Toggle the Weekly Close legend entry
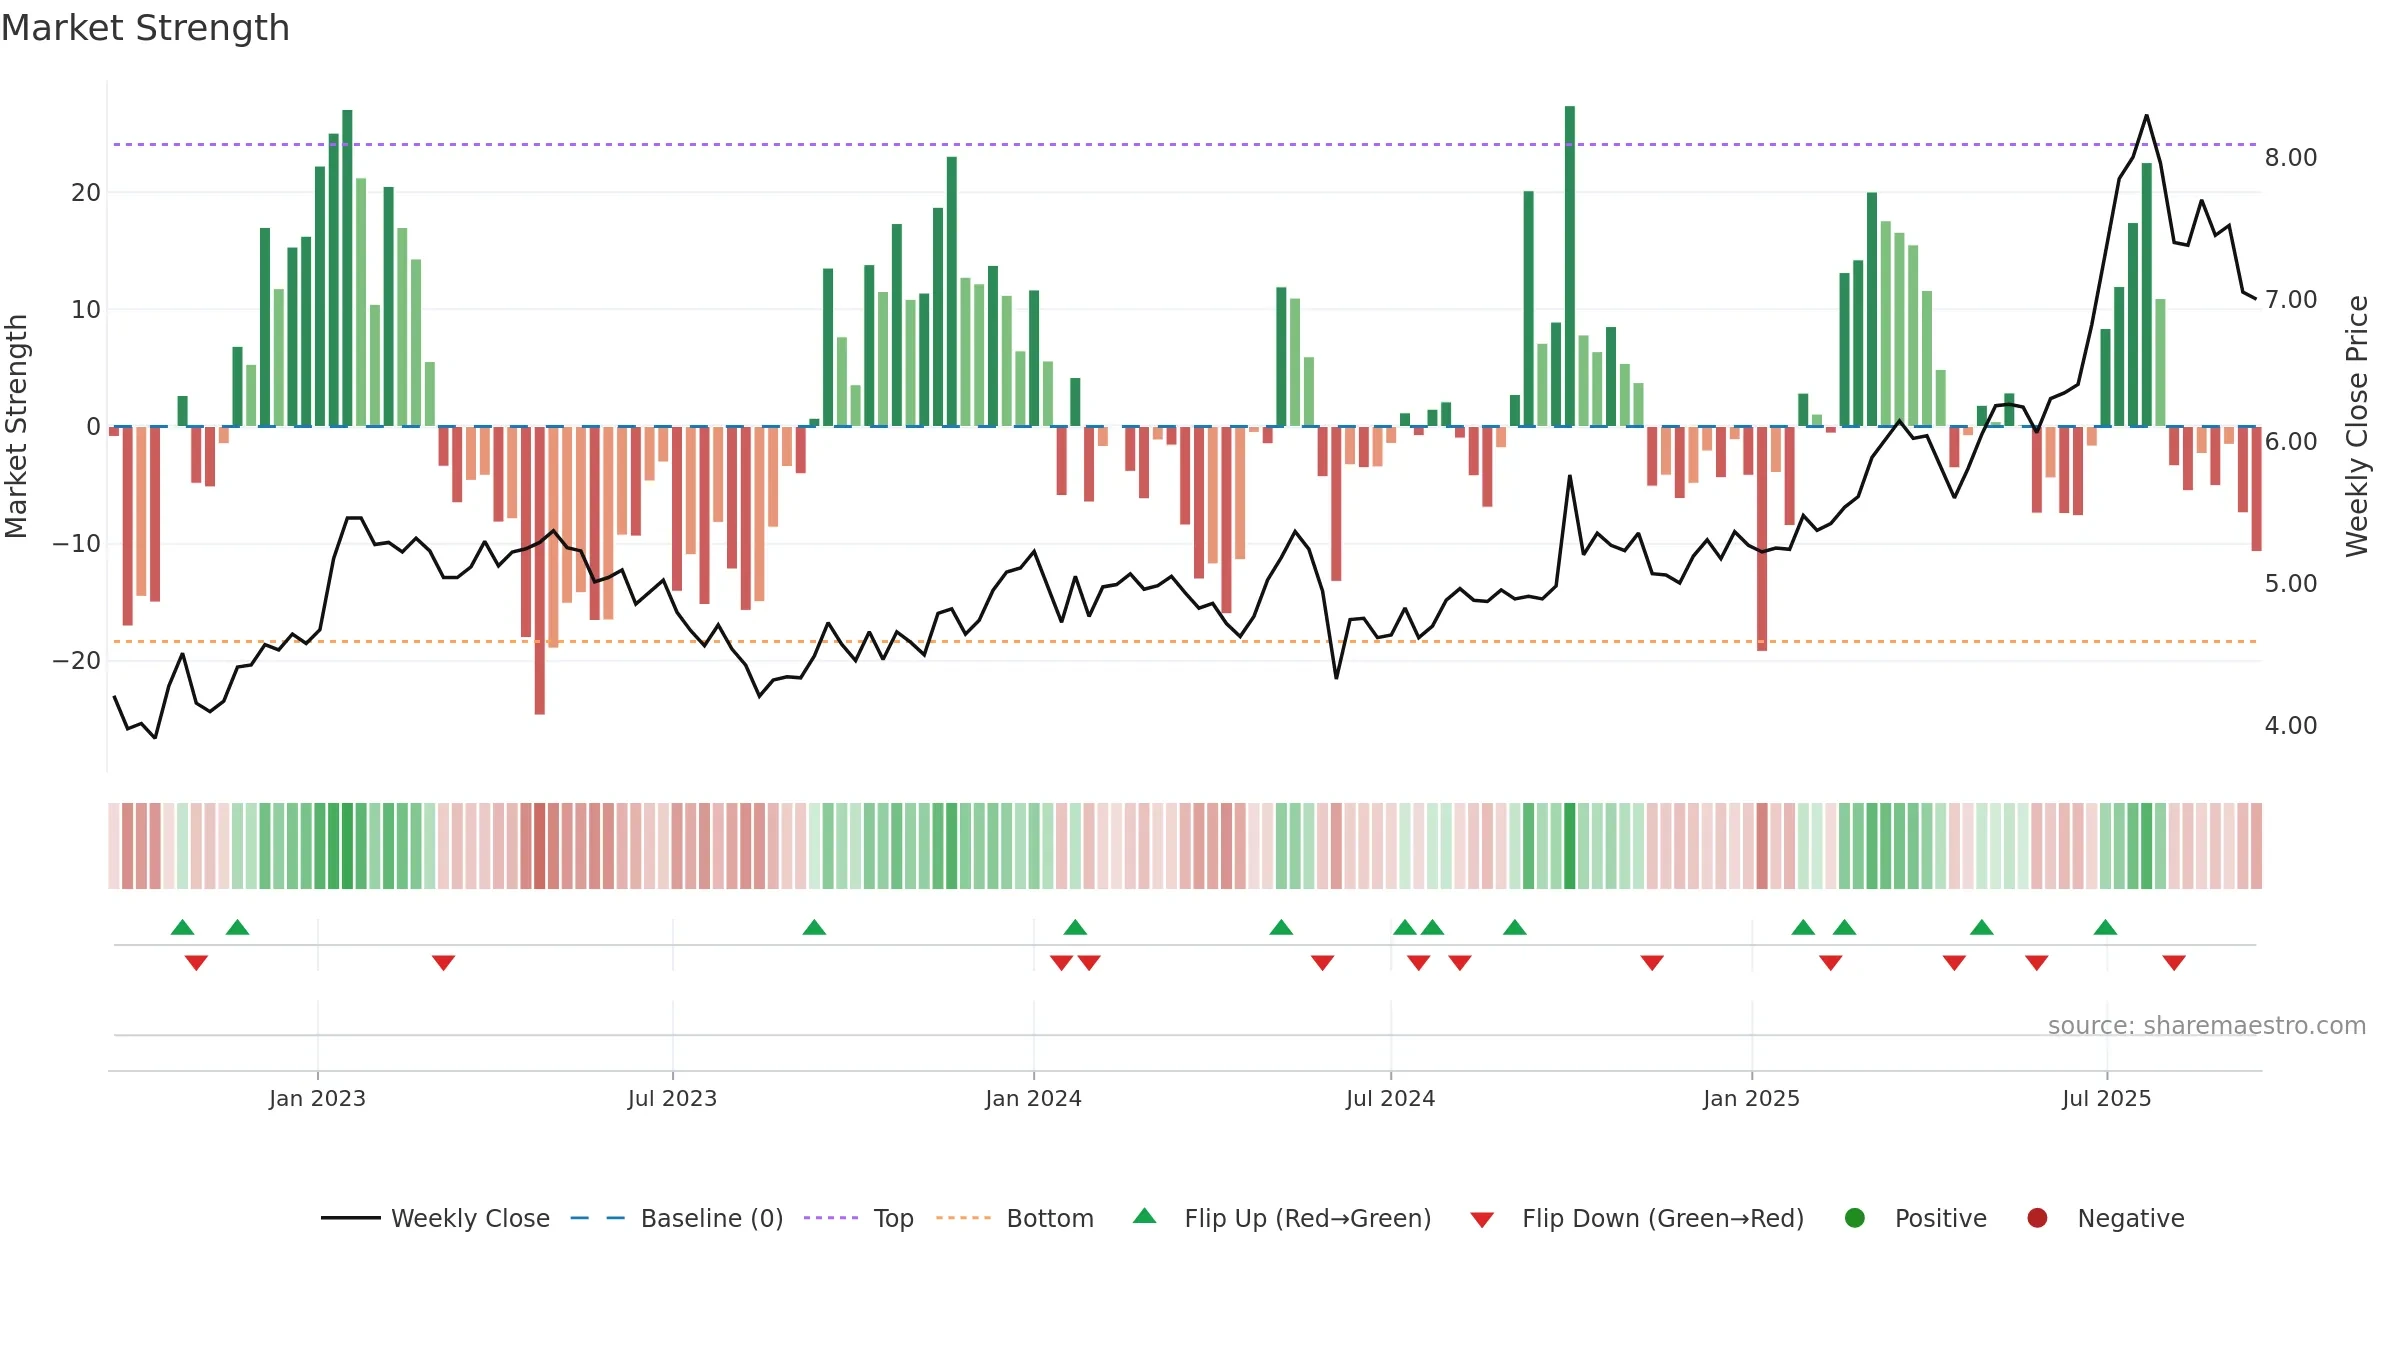 (435, 1218)
